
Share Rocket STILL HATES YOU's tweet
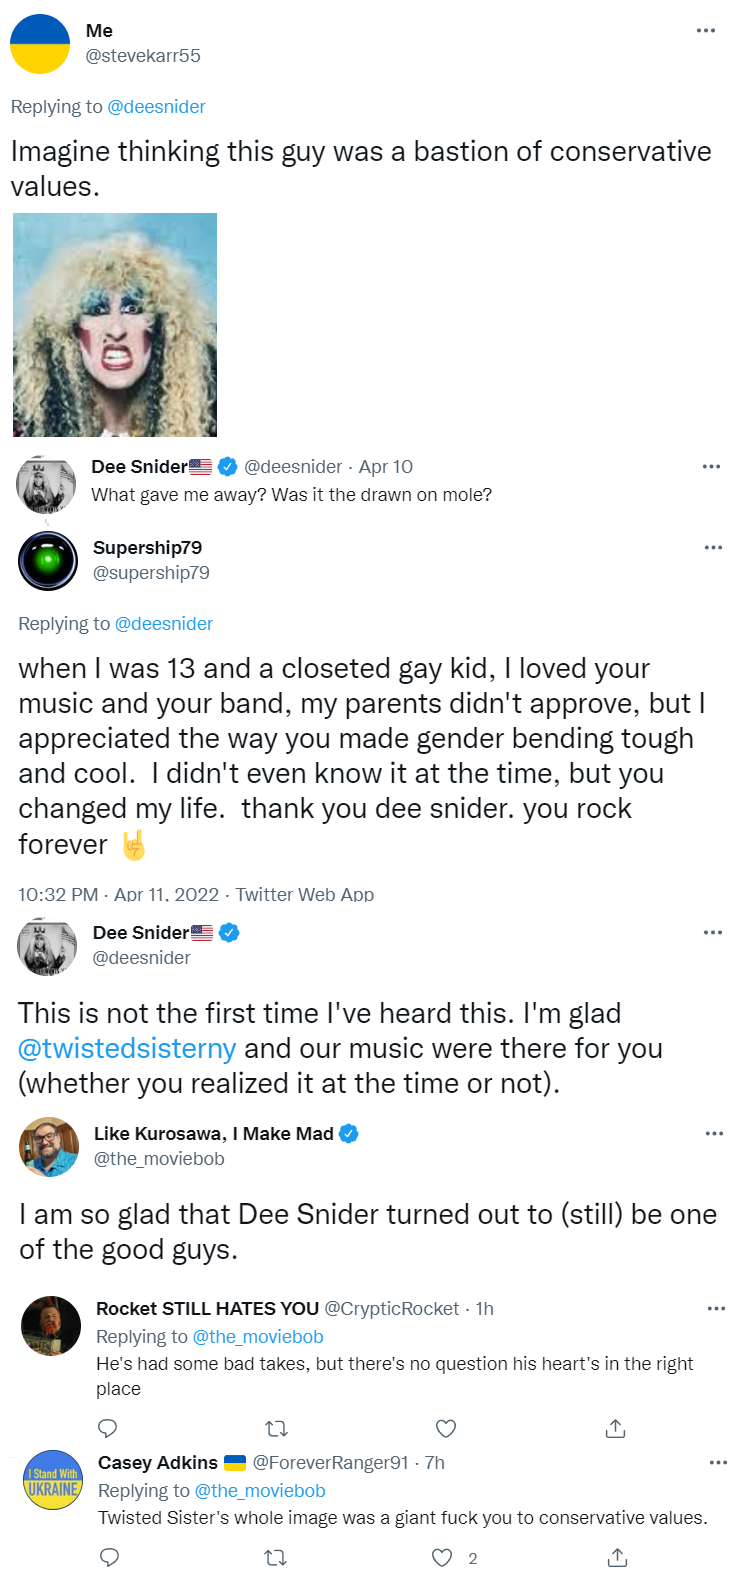[x=615, y=1428]
